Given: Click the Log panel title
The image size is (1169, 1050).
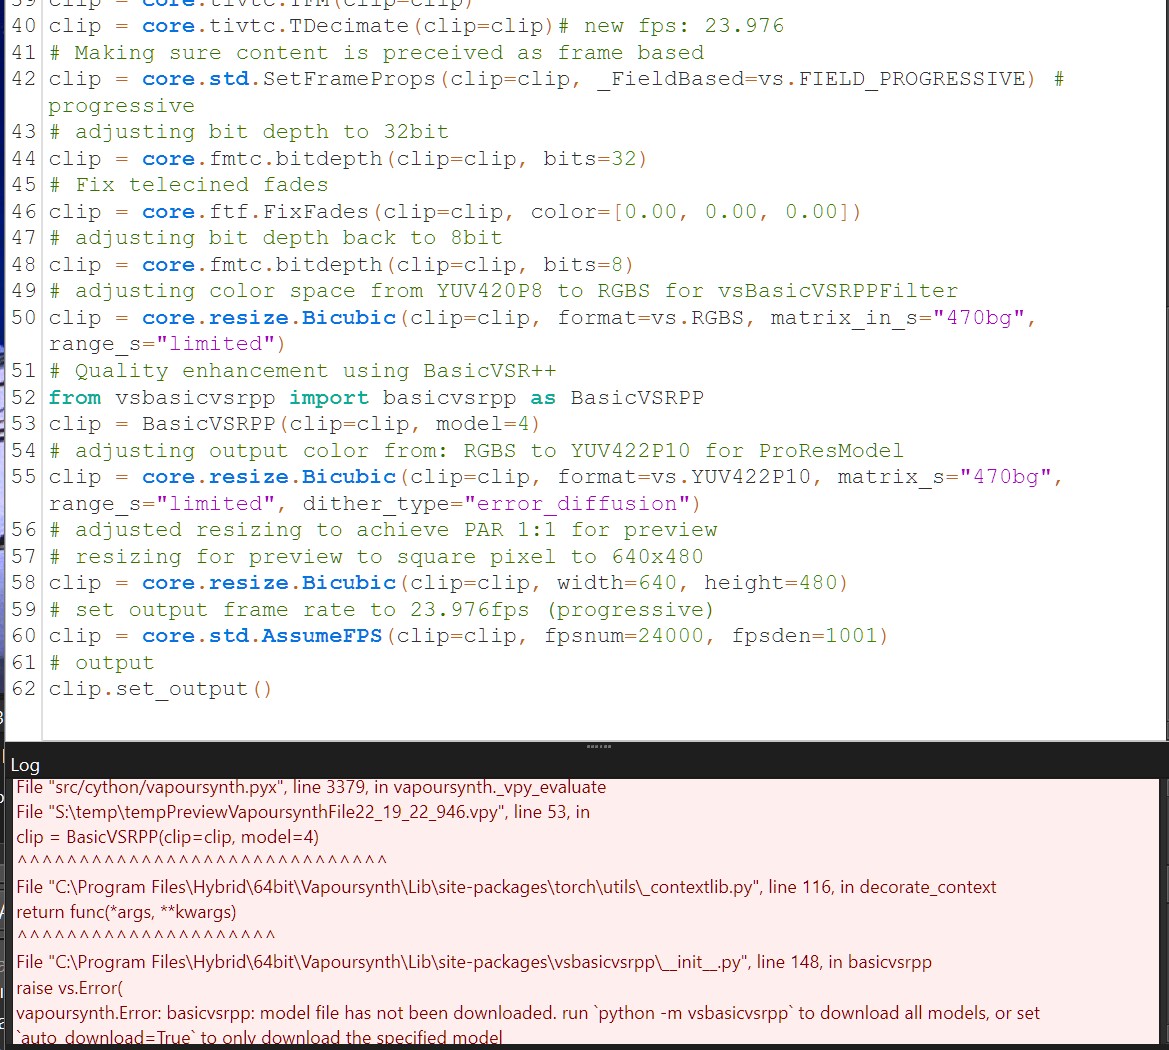Looking at the screenshot, I should pyautogui.click(x=24, y=766).
